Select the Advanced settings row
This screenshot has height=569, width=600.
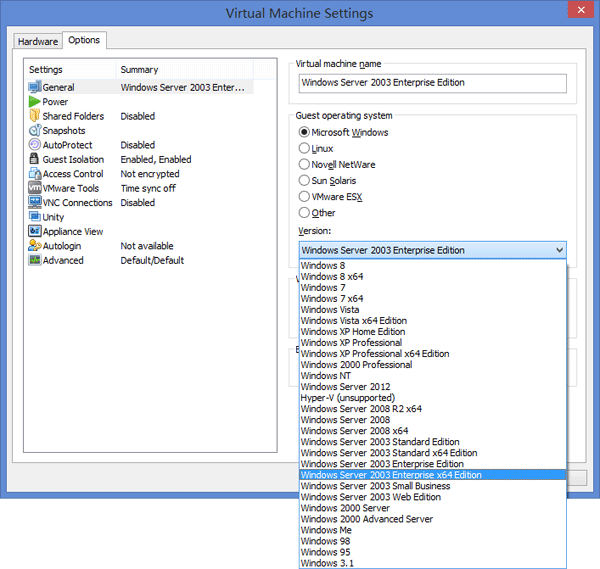pos(63,260)
